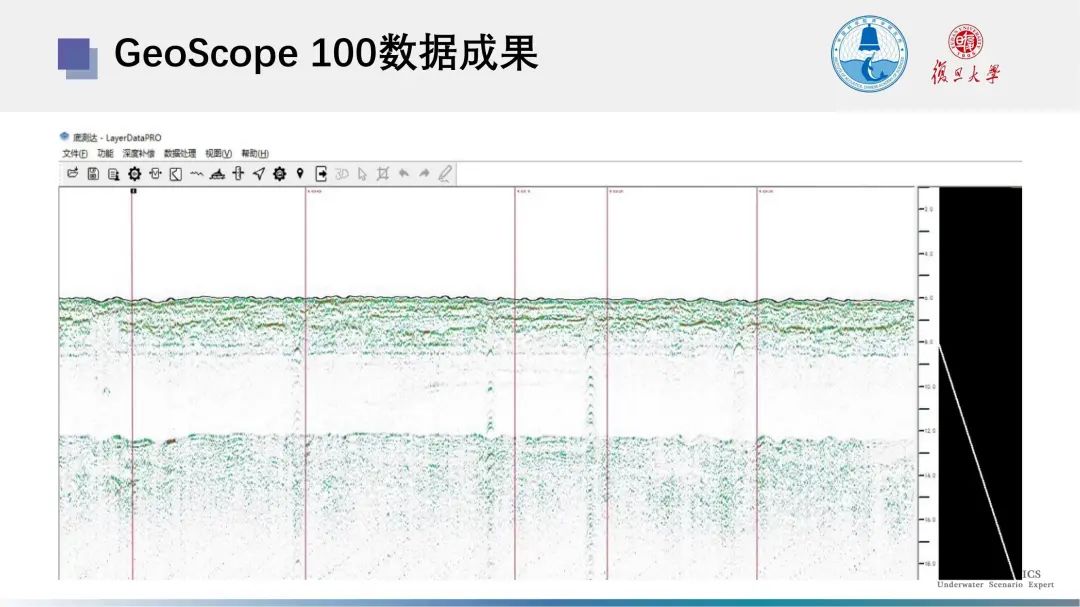1080x607 pixels.
Task: Open the 视图(V) menu
Action: (x=218, y=153)
